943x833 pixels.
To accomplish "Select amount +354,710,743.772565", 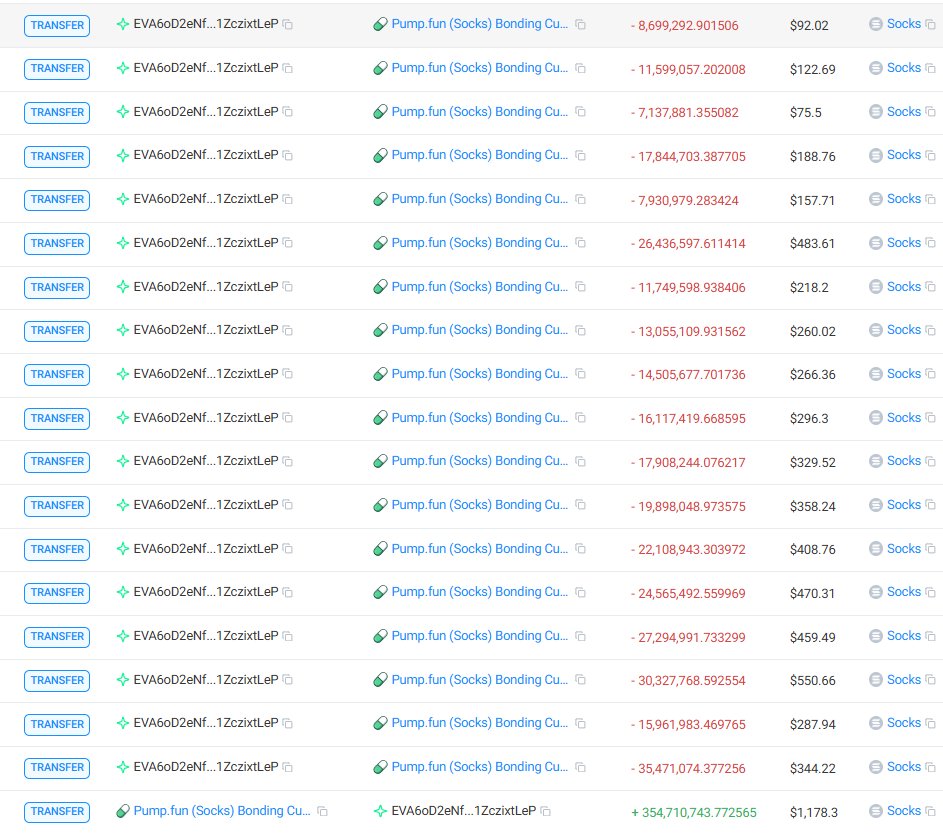I will [693, 813].
